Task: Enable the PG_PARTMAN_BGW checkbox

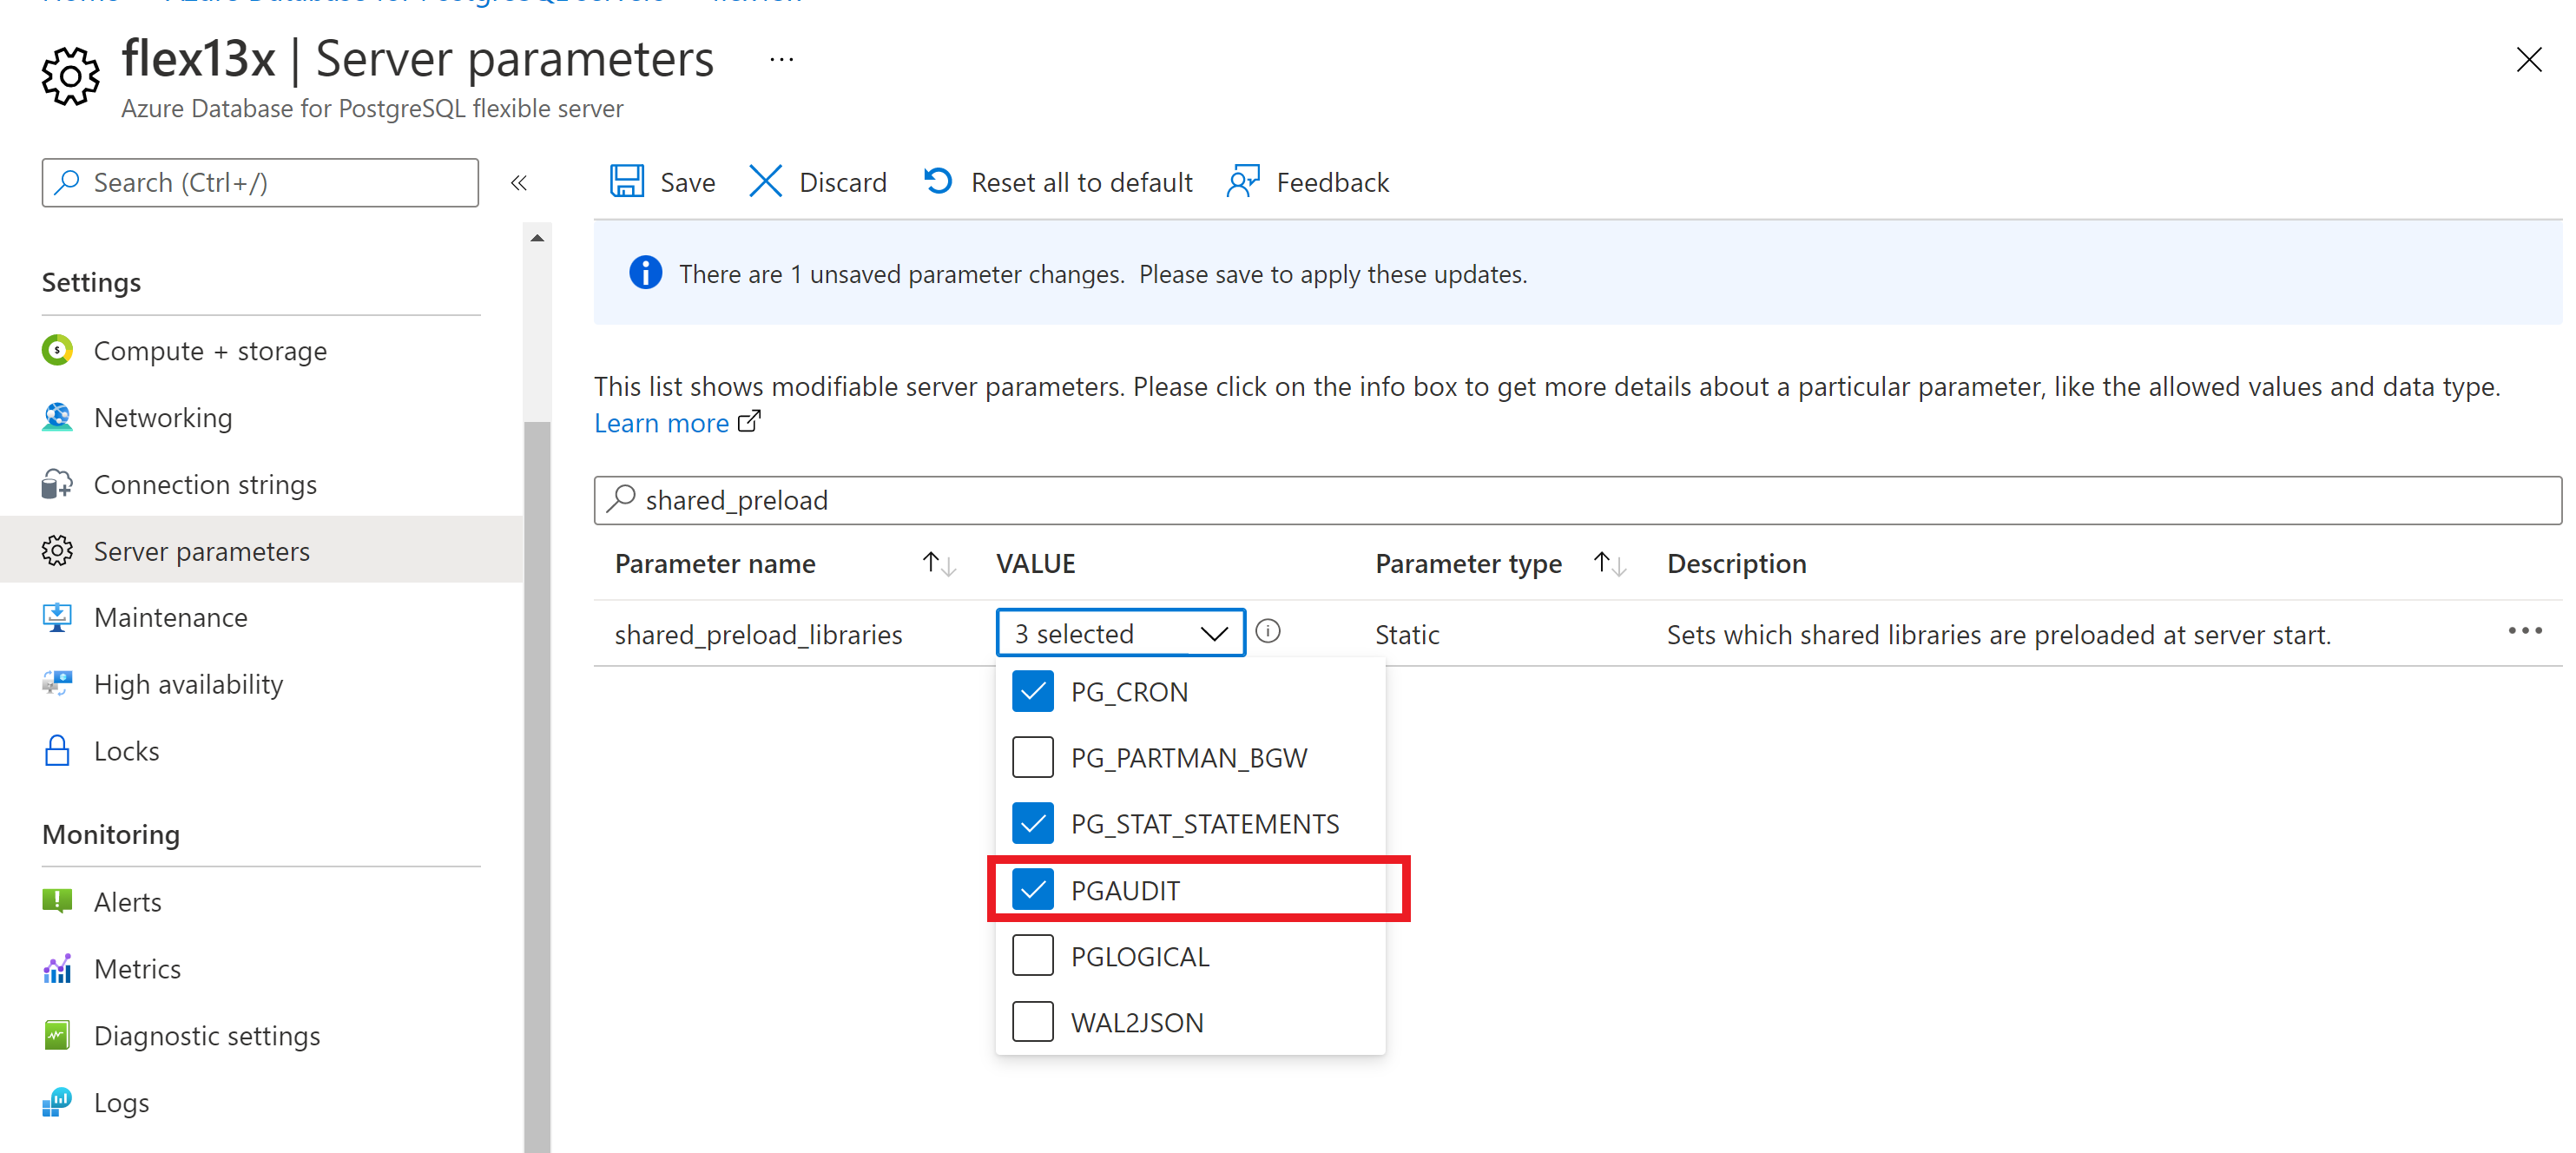Action: point(1033,757)
